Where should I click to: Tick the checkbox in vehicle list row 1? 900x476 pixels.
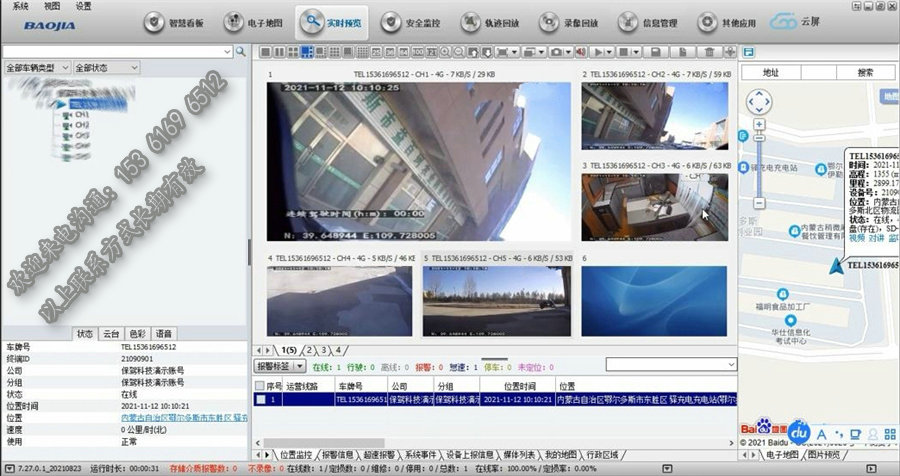(260, 399)
